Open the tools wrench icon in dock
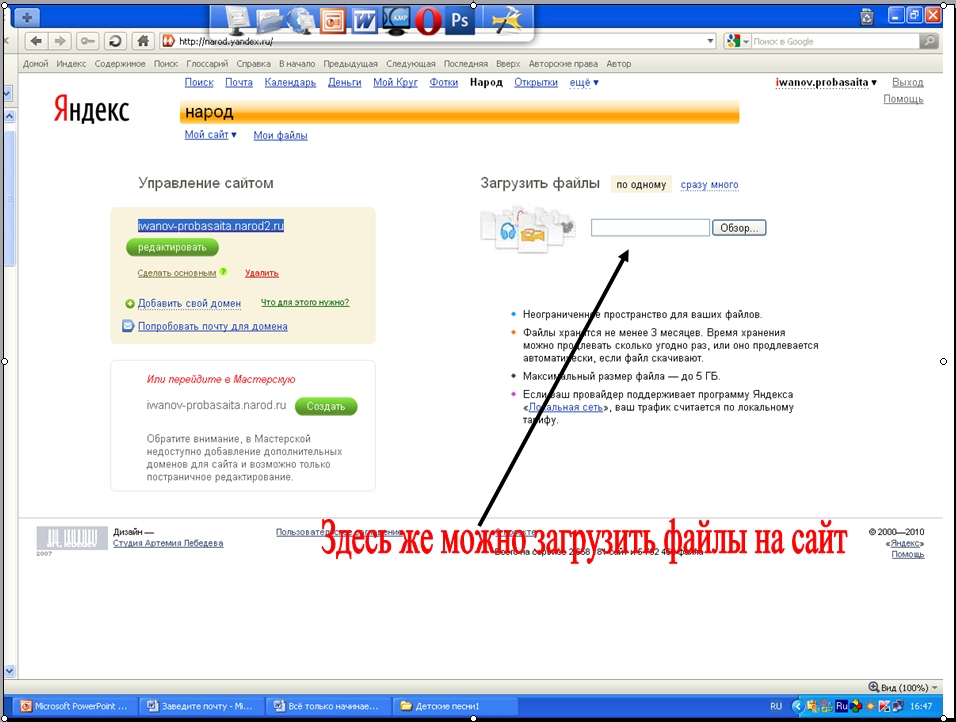956x722 pixels. pos(507,22)
